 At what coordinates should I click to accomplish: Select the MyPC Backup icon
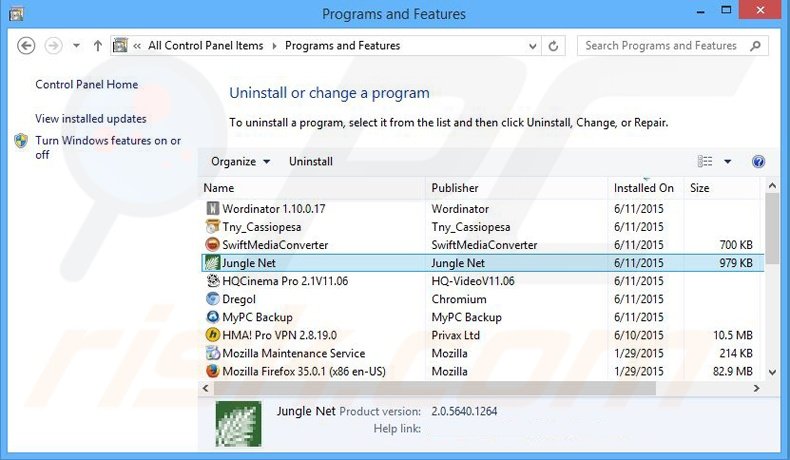213,317
